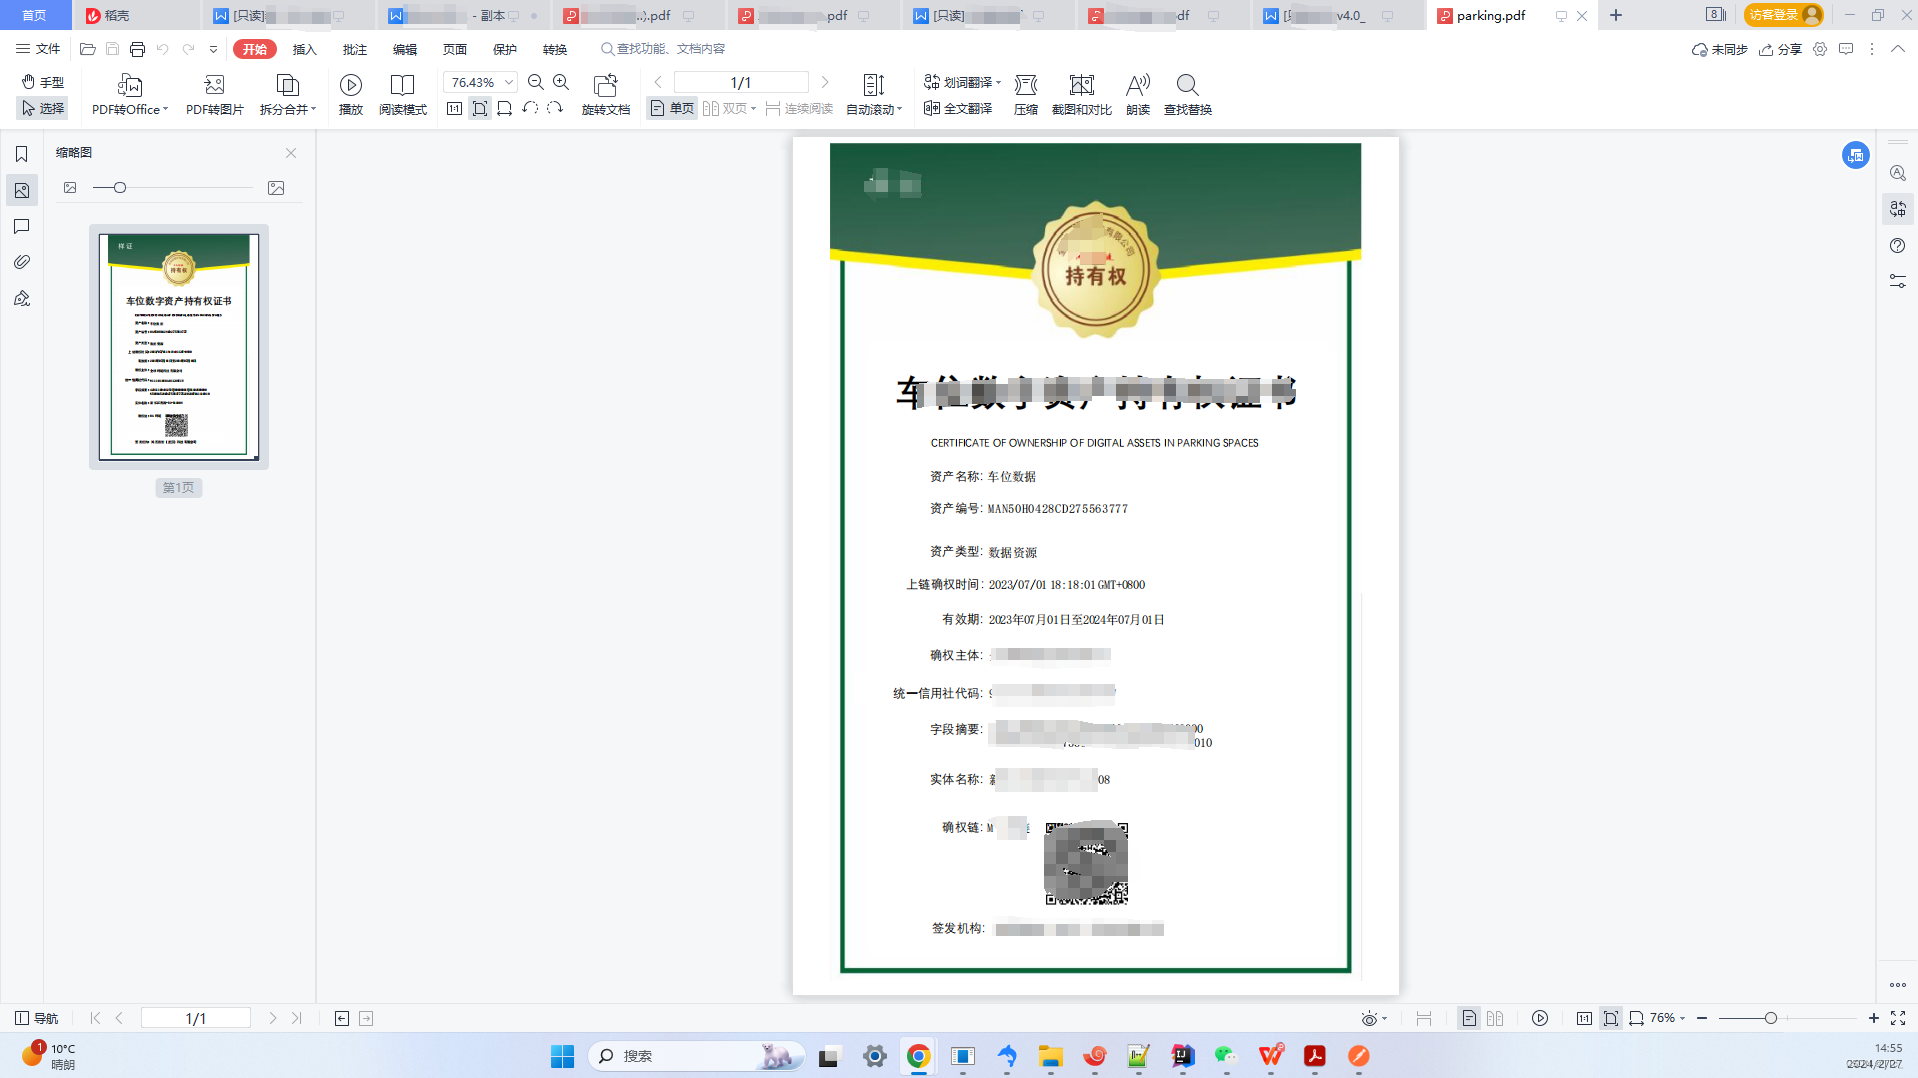The width and height of the screenshot is (1918, 1078).
Task: Toggle 双页 two-page view
Action: [729, 108]
